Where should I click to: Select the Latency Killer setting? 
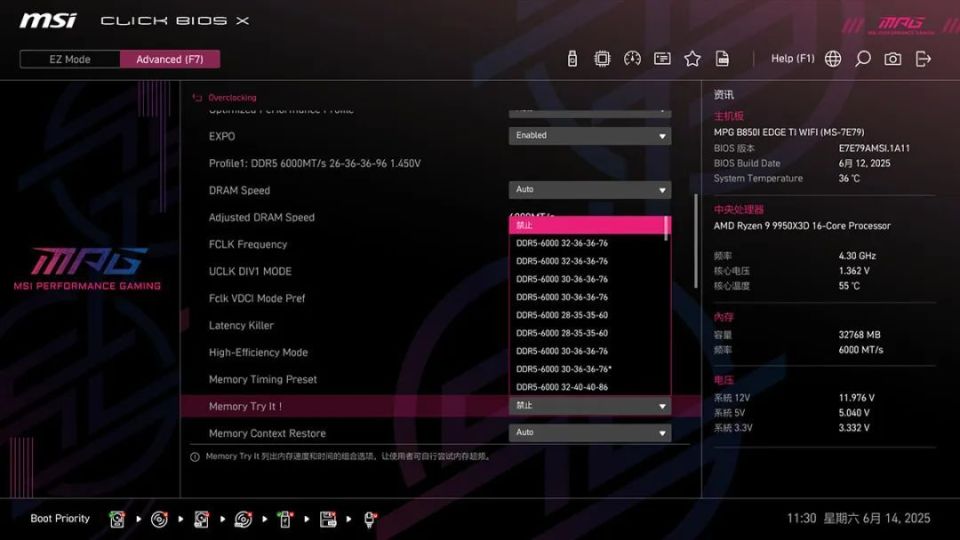pyautogui.click(x=241, y=325)
